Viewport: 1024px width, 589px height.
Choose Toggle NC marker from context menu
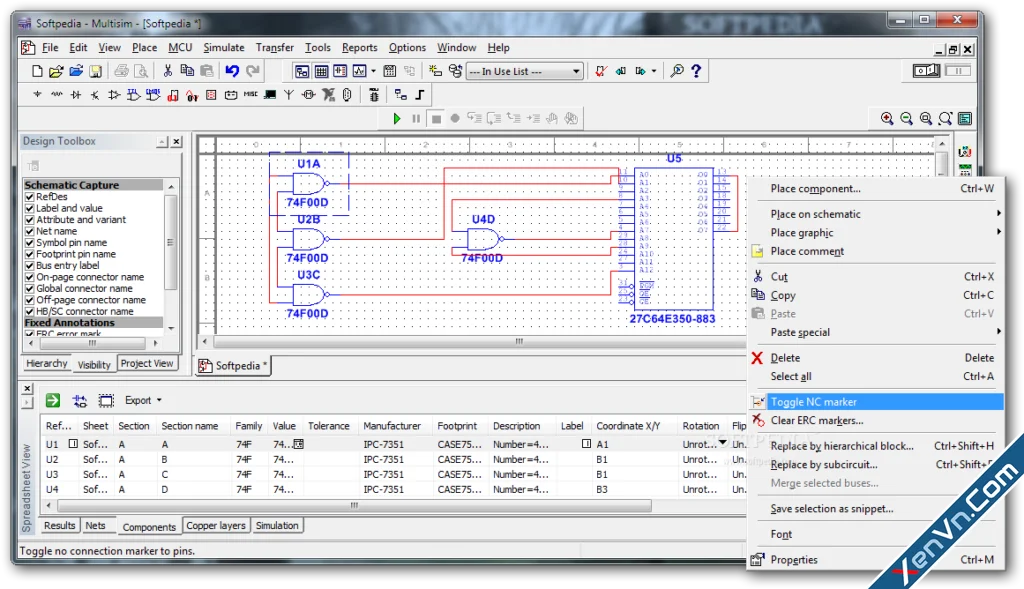(876, 402)
